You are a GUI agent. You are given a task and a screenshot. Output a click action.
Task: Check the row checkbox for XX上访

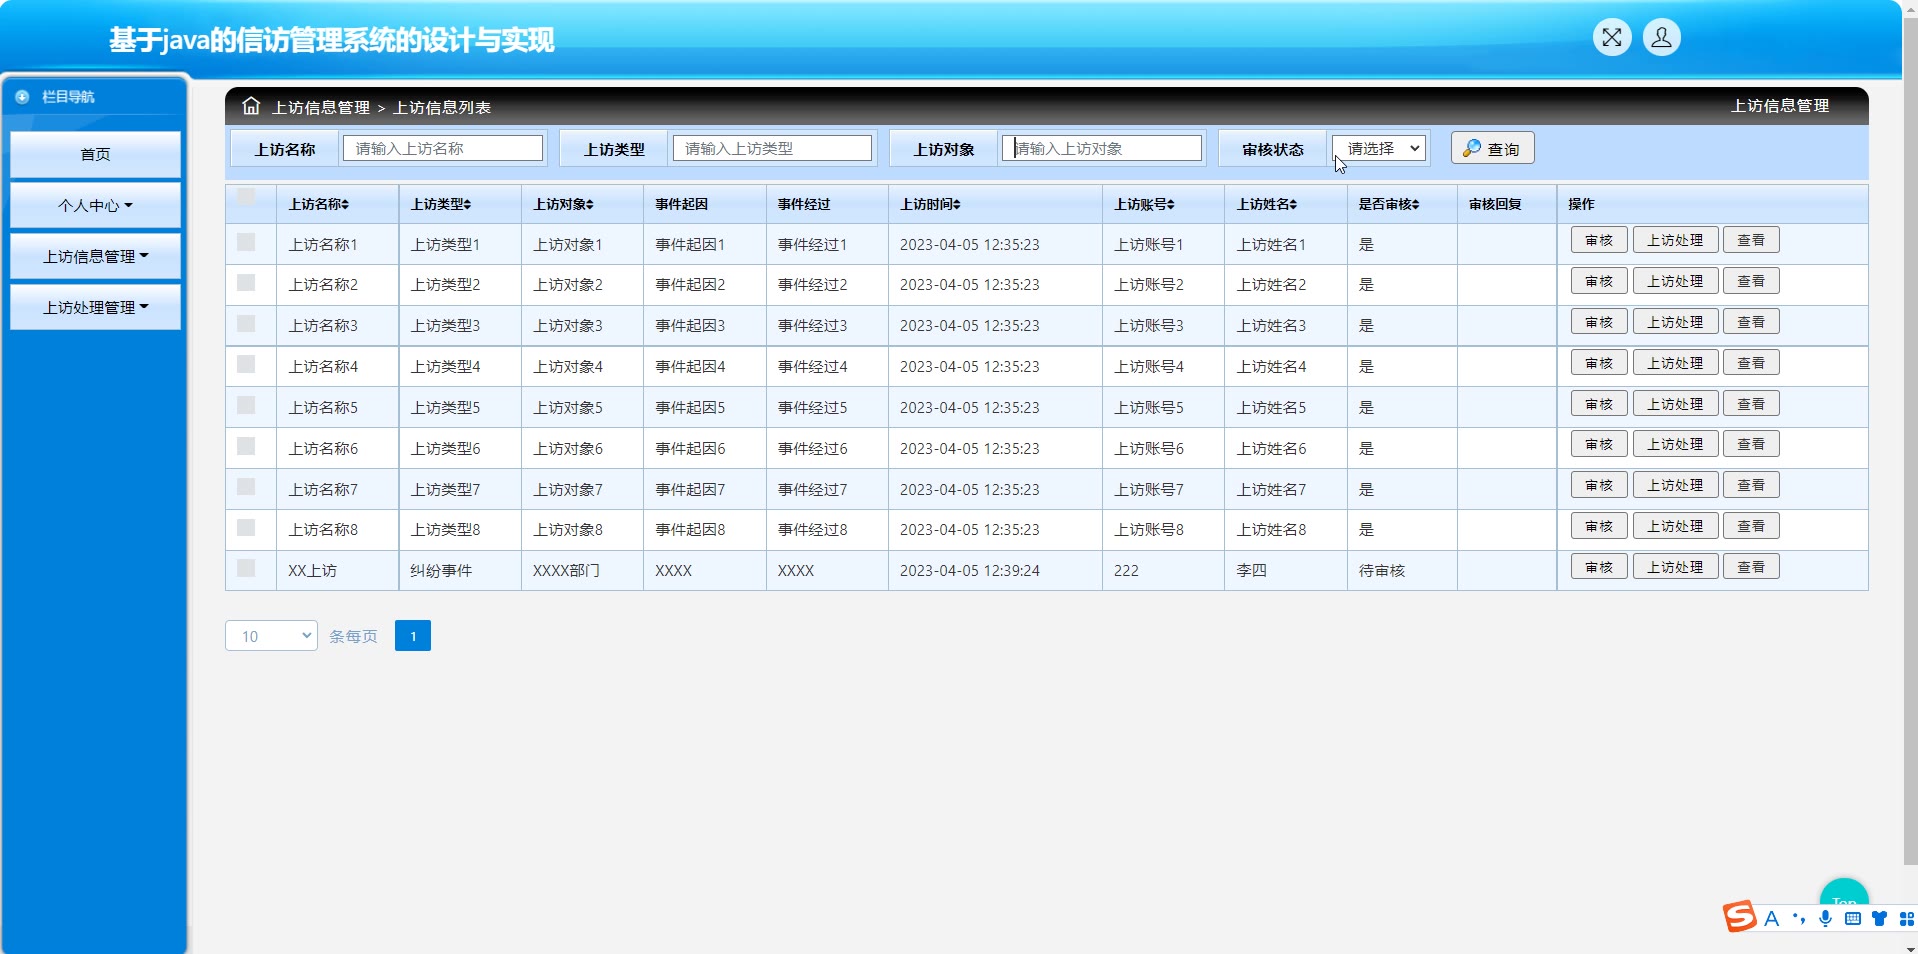[x=246, y=568]
